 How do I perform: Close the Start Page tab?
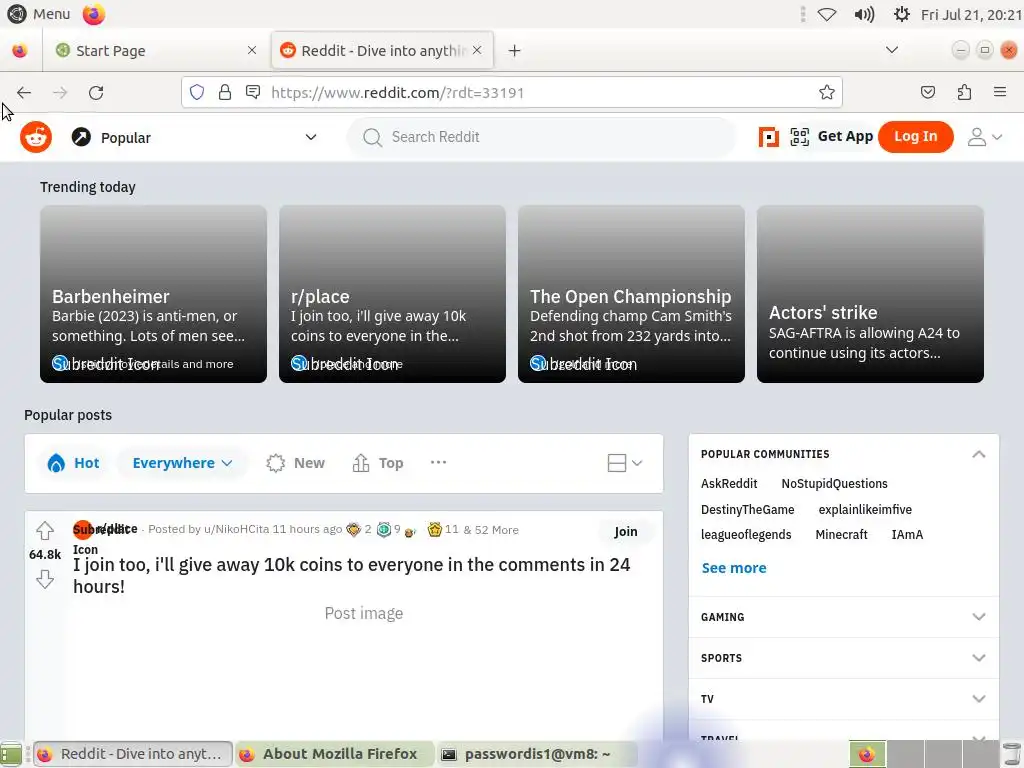[251, 50]
